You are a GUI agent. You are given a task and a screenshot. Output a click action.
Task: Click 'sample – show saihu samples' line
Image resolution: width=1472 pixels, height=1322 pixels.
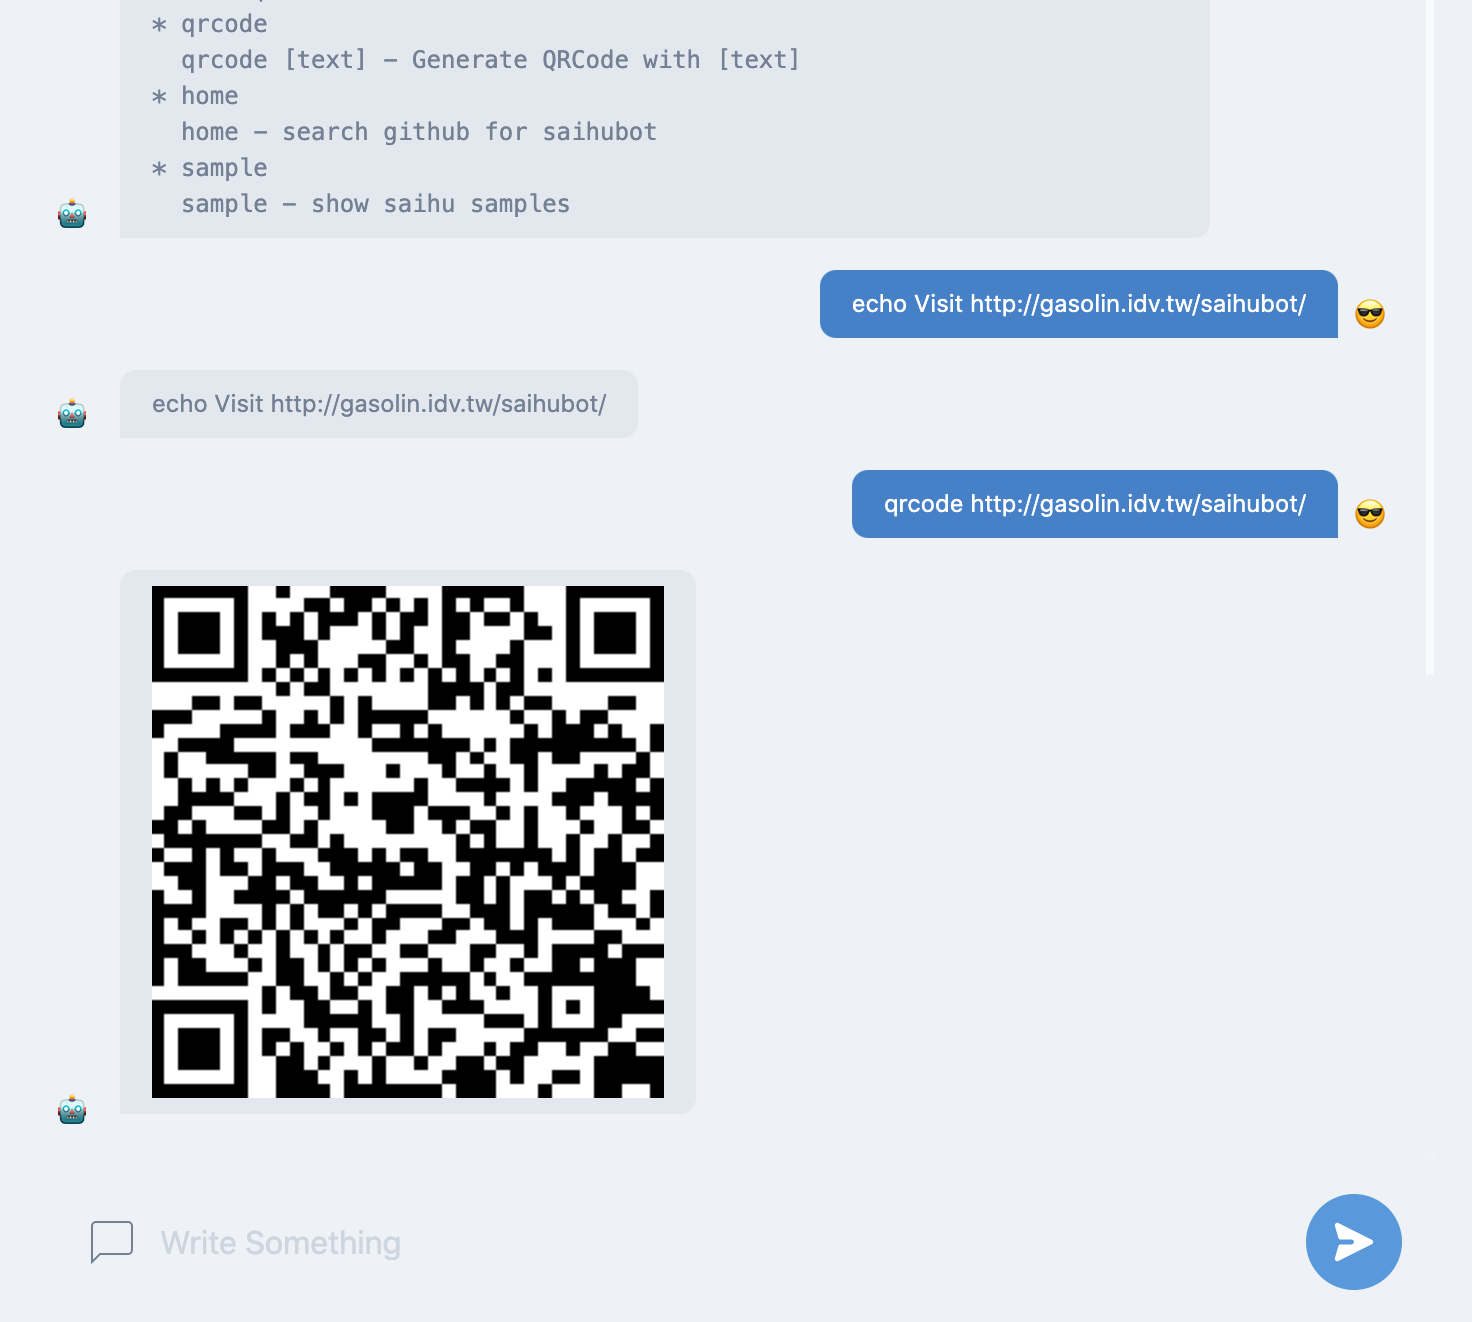[375, 204]
